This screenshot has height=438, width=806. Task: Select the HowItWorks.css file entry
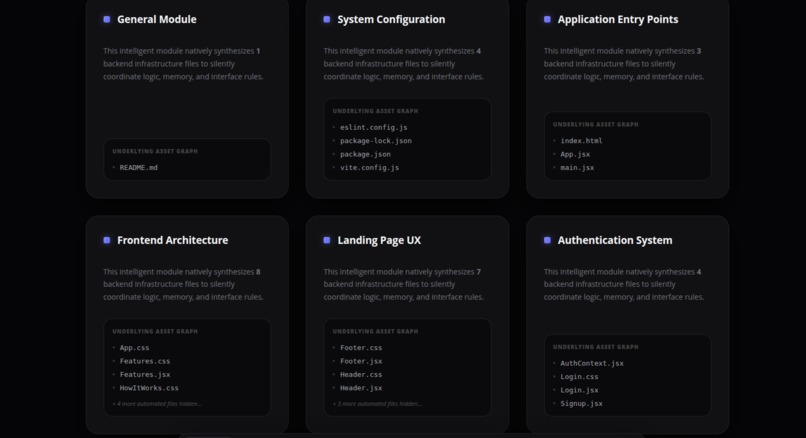pos(149,388)
